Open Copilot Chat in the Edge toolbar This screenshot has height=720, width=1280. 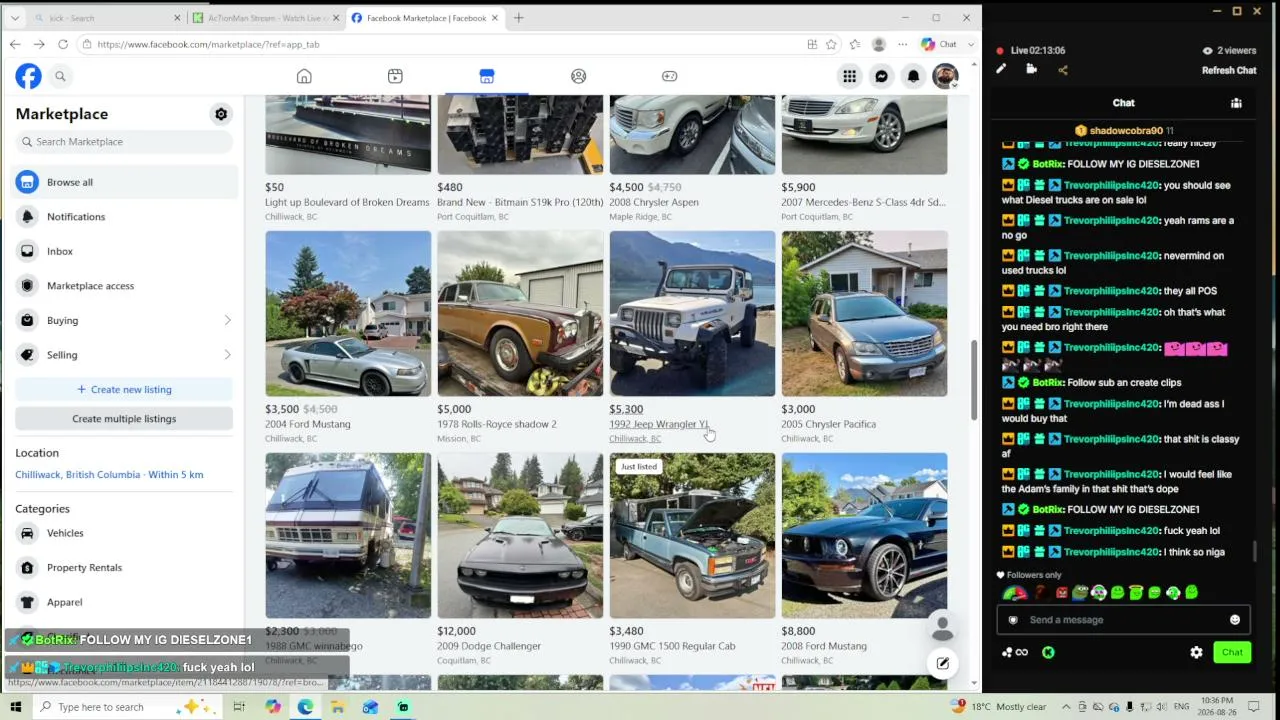point(939,44)
